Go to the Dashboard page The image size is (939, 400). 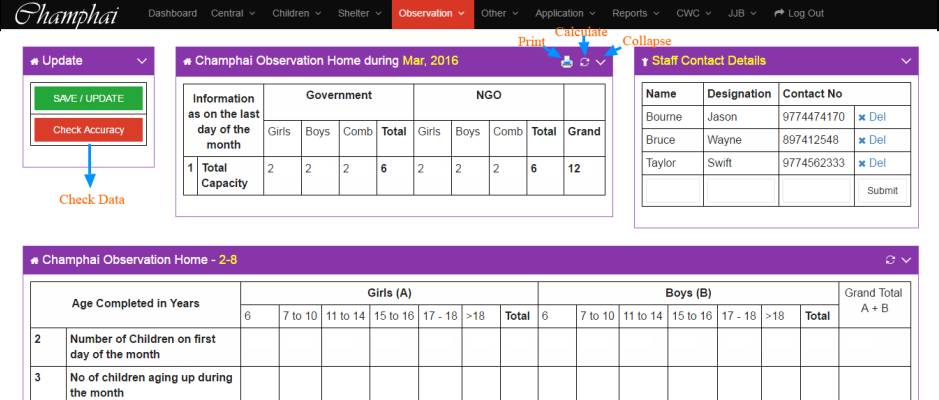coord(174,13)
